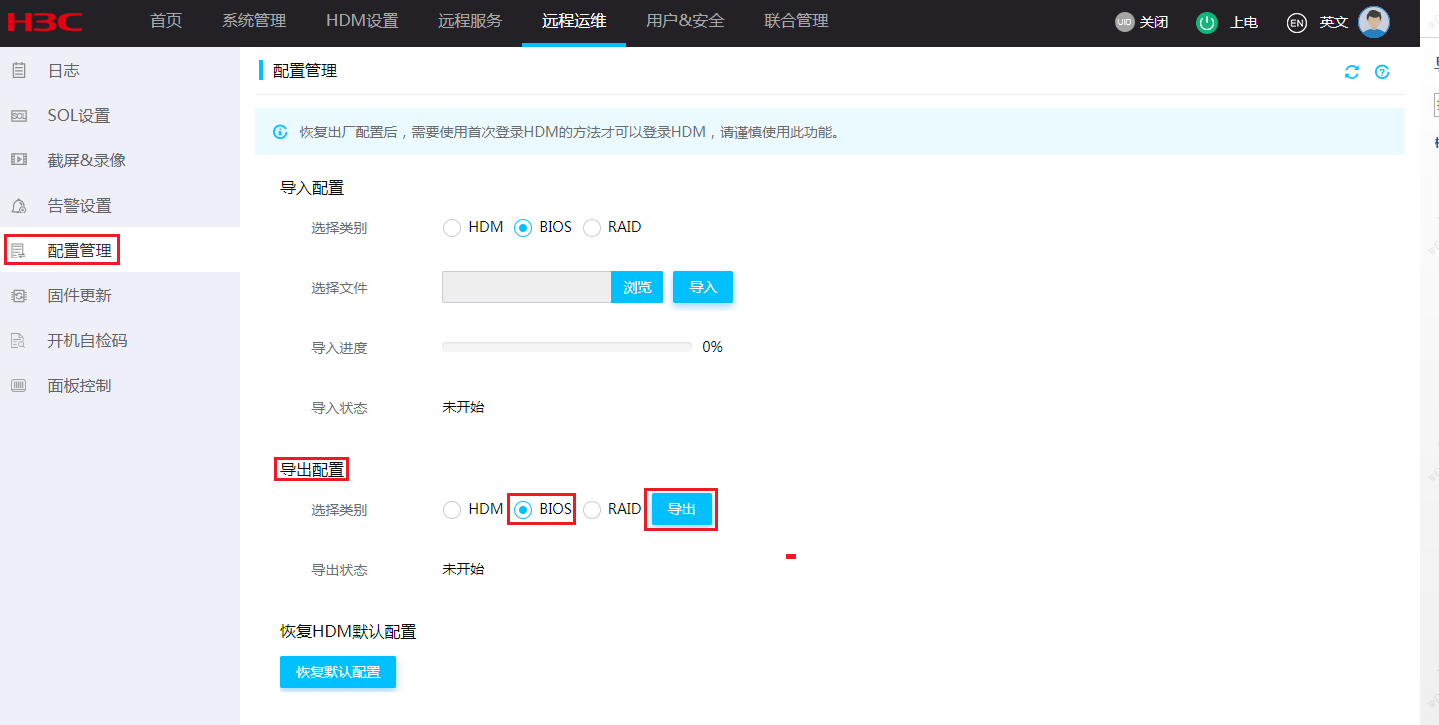Click the 恢复HDM默认配置 heading
Viewport: 1439px width, 725px height.
point(348,632)
